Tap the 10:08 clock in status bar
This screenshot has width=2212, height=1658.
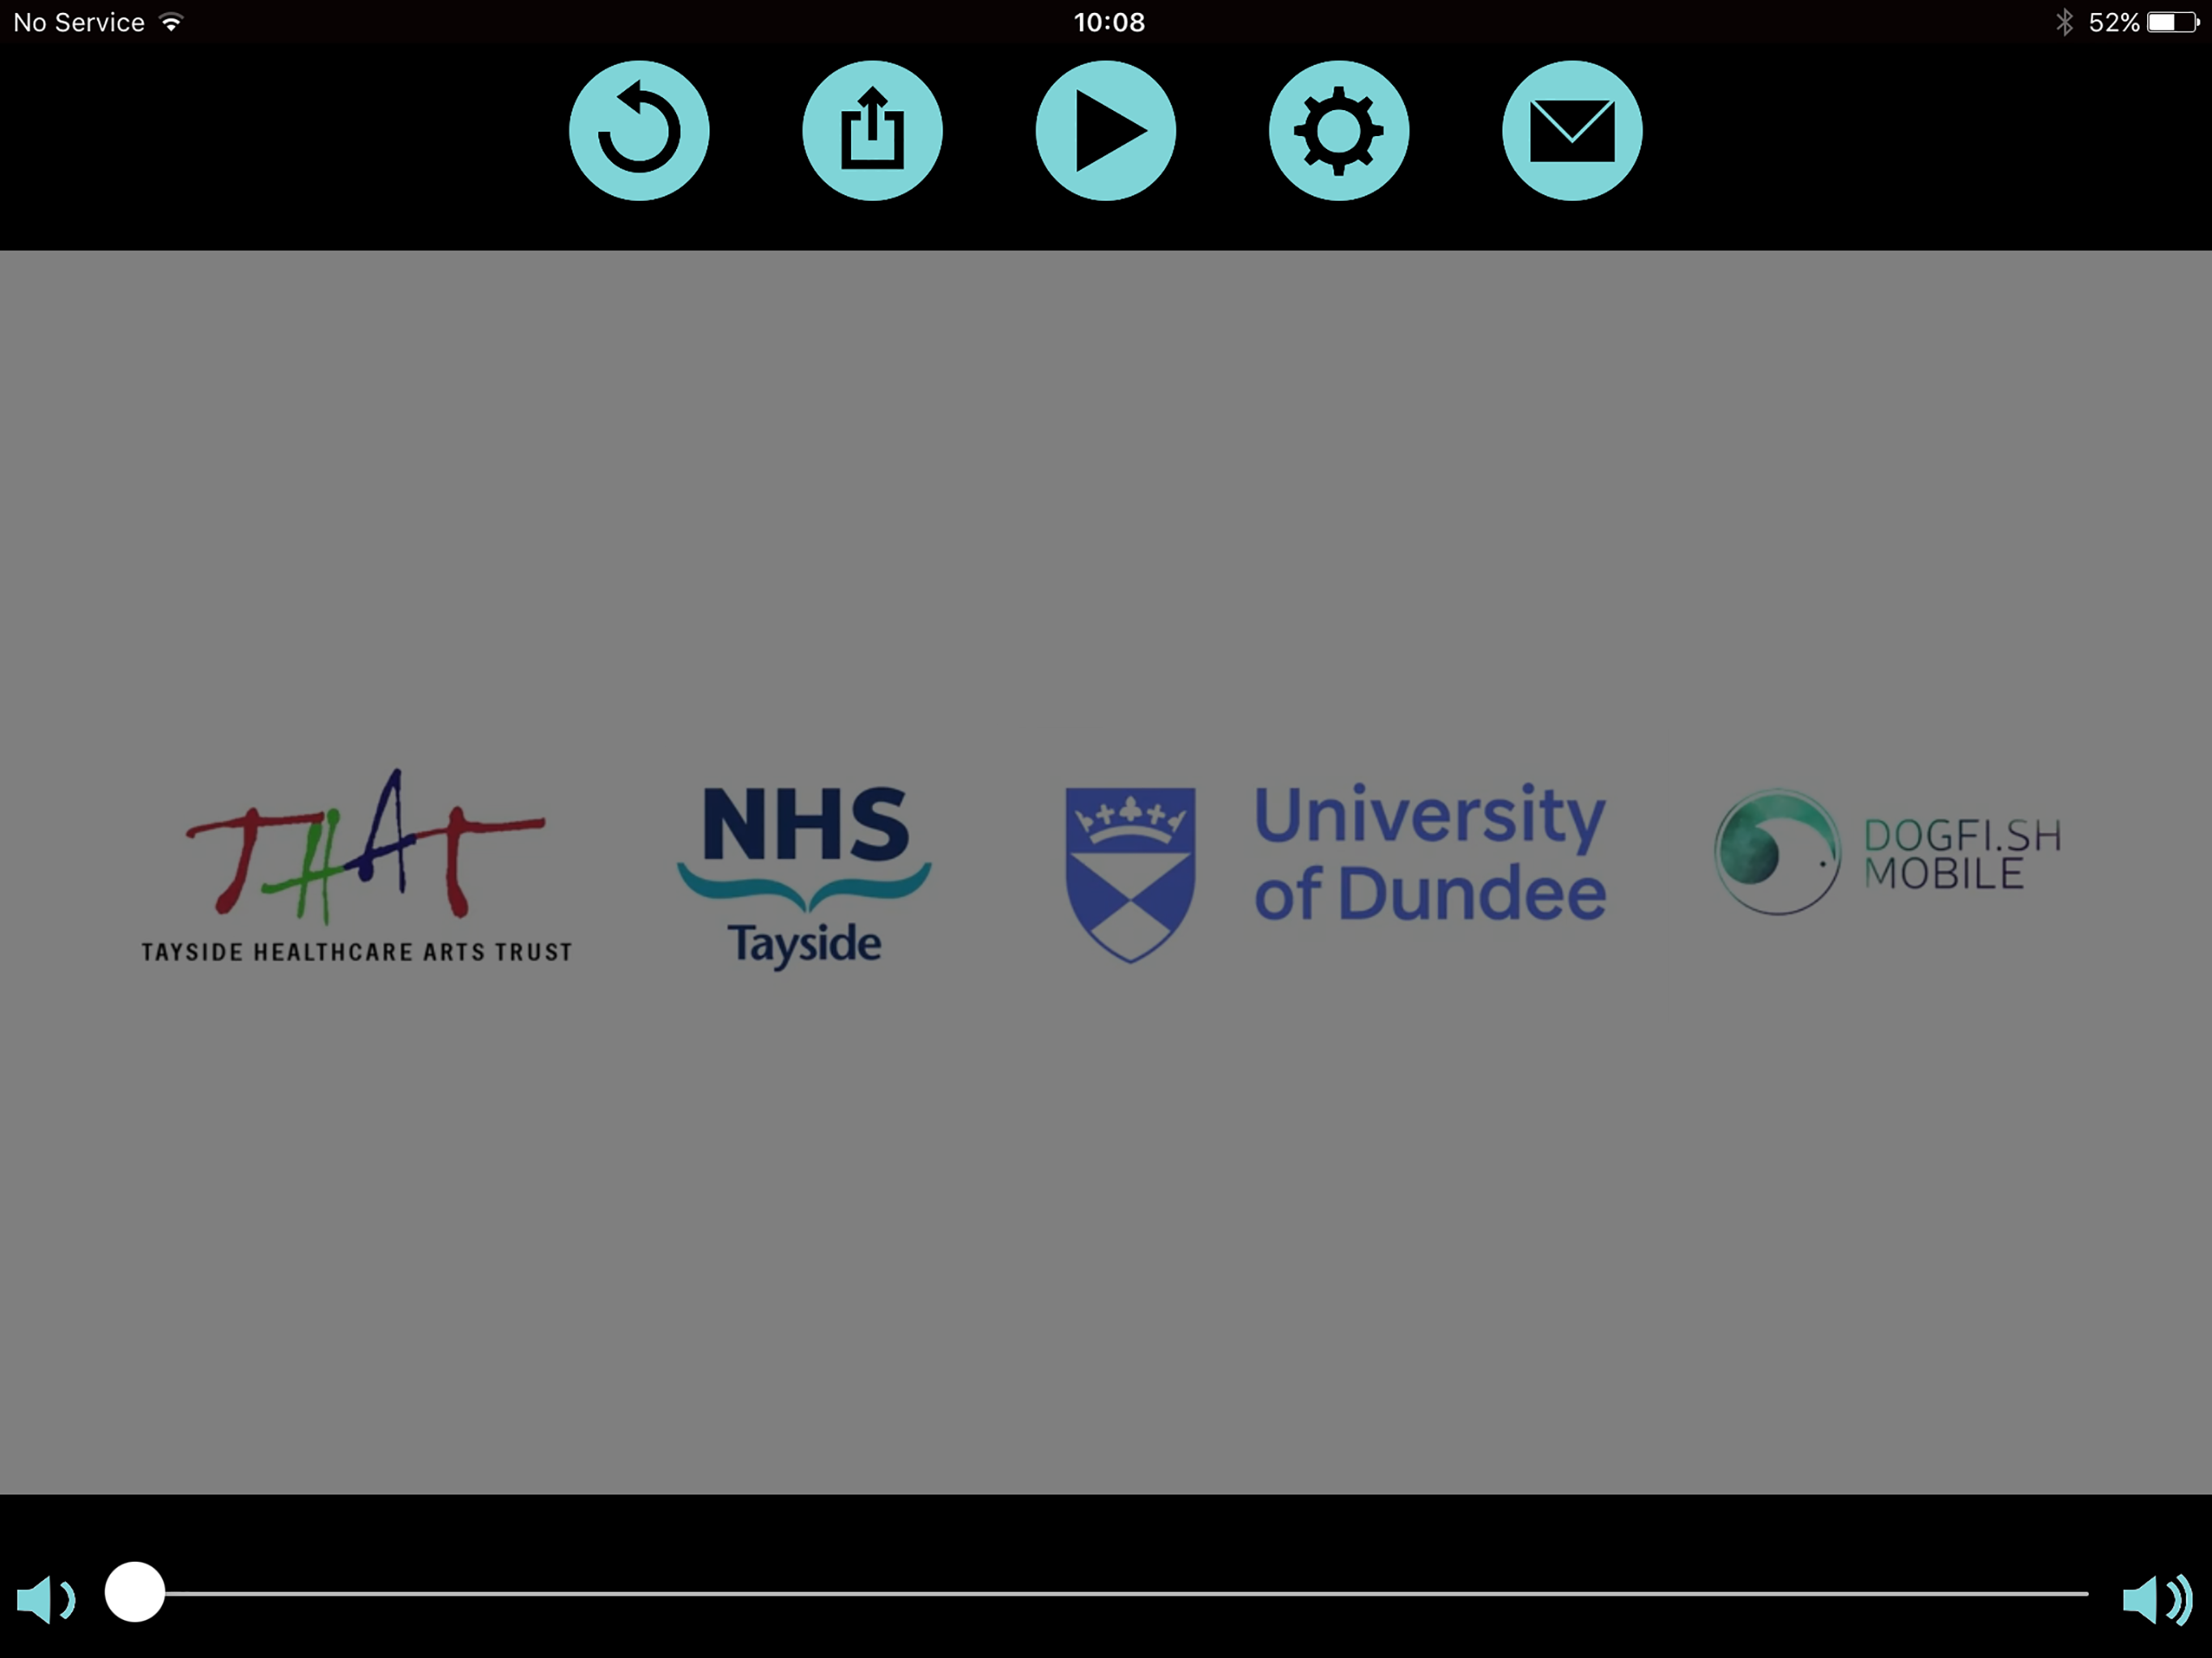pyautogui.click(x=1109, y=22)
